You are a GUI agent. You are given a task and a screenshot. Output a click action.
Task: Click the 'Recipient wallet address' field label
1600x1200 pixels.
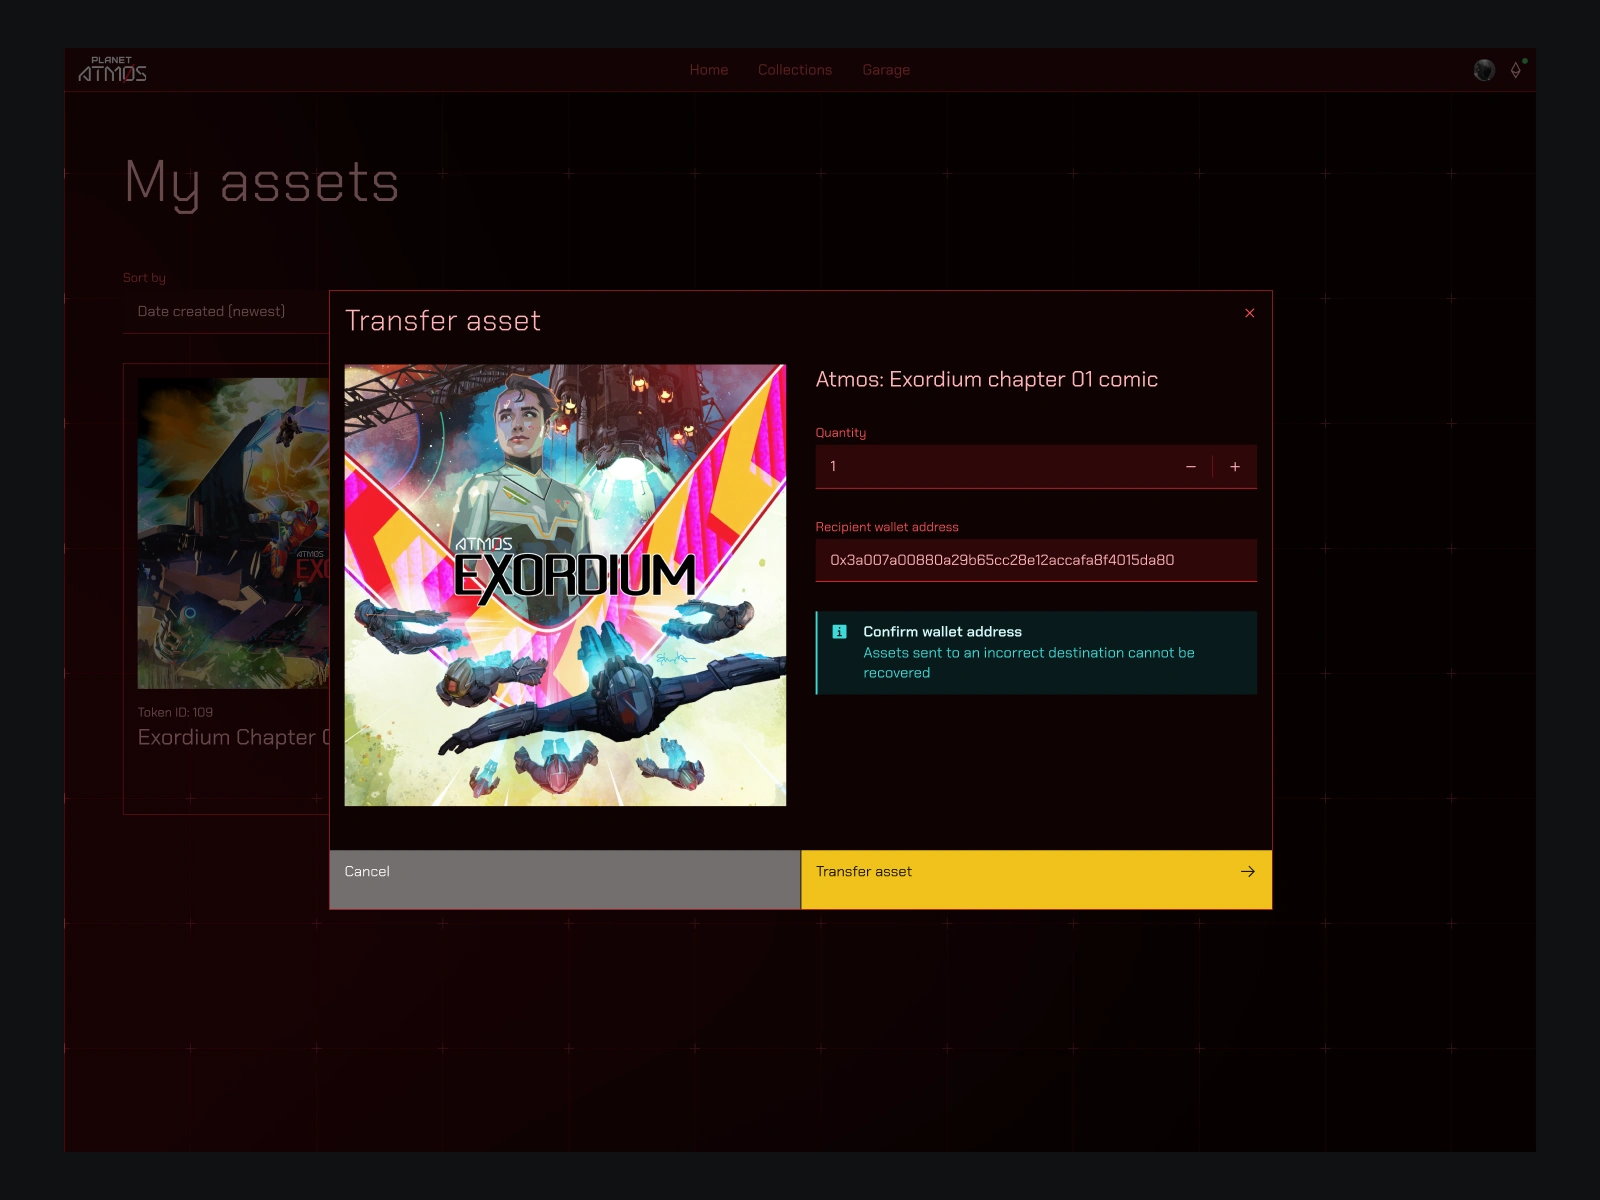tap(887, 527)
